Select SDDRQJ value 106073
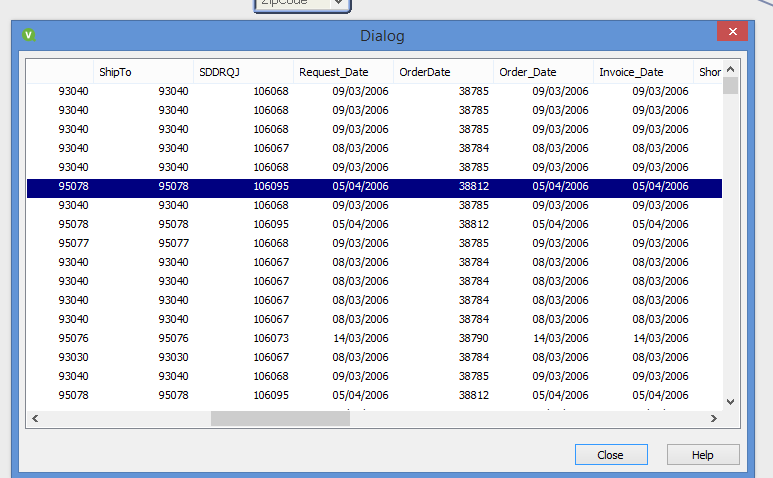Image resolution: width=773 pixels, height=478 pixels. (x=271, y=339)
